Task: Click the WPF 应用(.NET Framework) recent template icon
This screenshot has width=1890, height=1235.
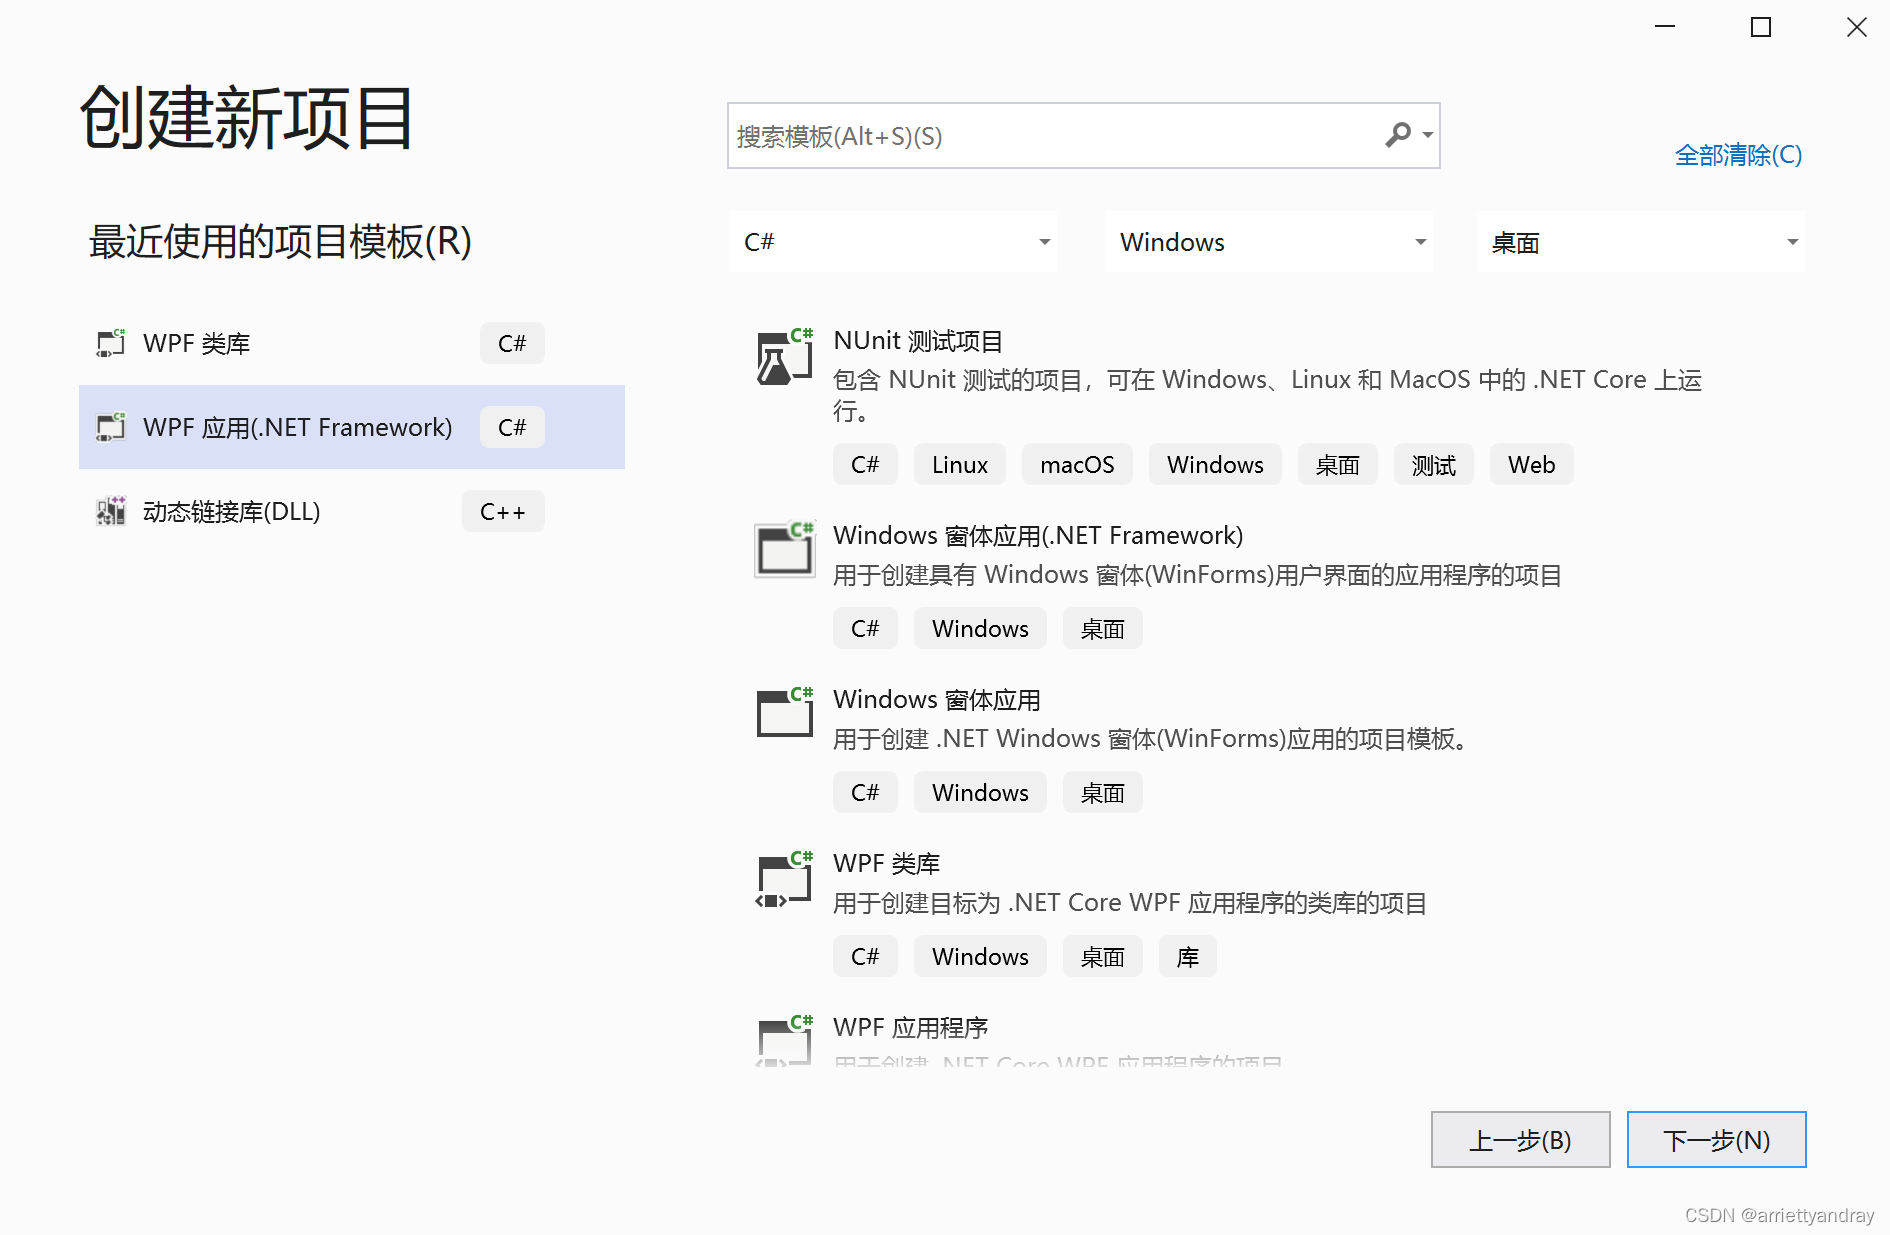Action: point(111,427)
